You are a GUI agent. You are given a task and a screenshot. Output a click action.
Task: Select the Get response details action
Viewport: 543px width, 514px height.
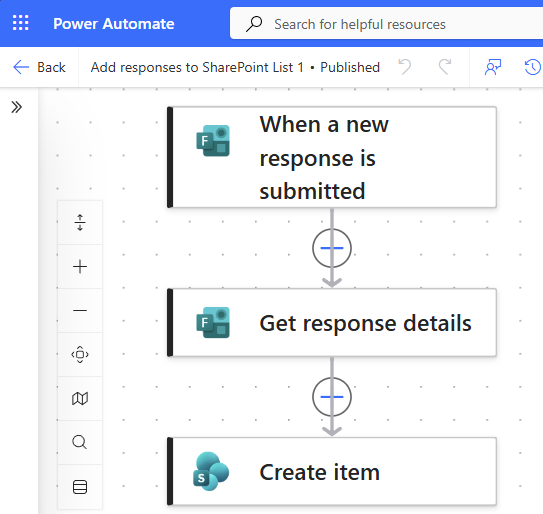coord(332,322)
